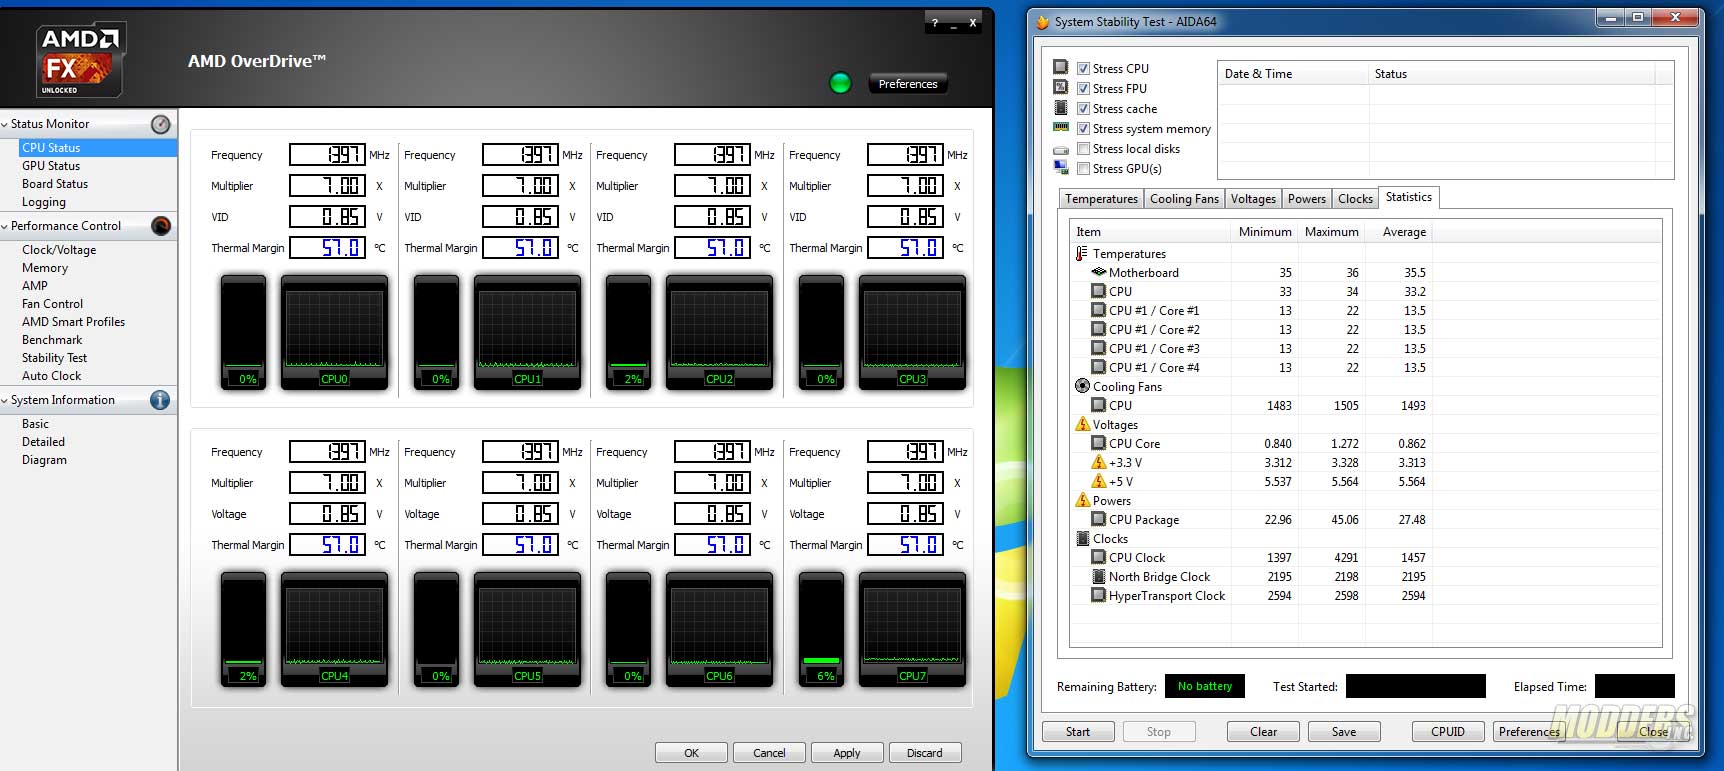Click the AIDA64 flame title icon
The width and height of the screenshot is (1724, 771).
(1042, 22)
